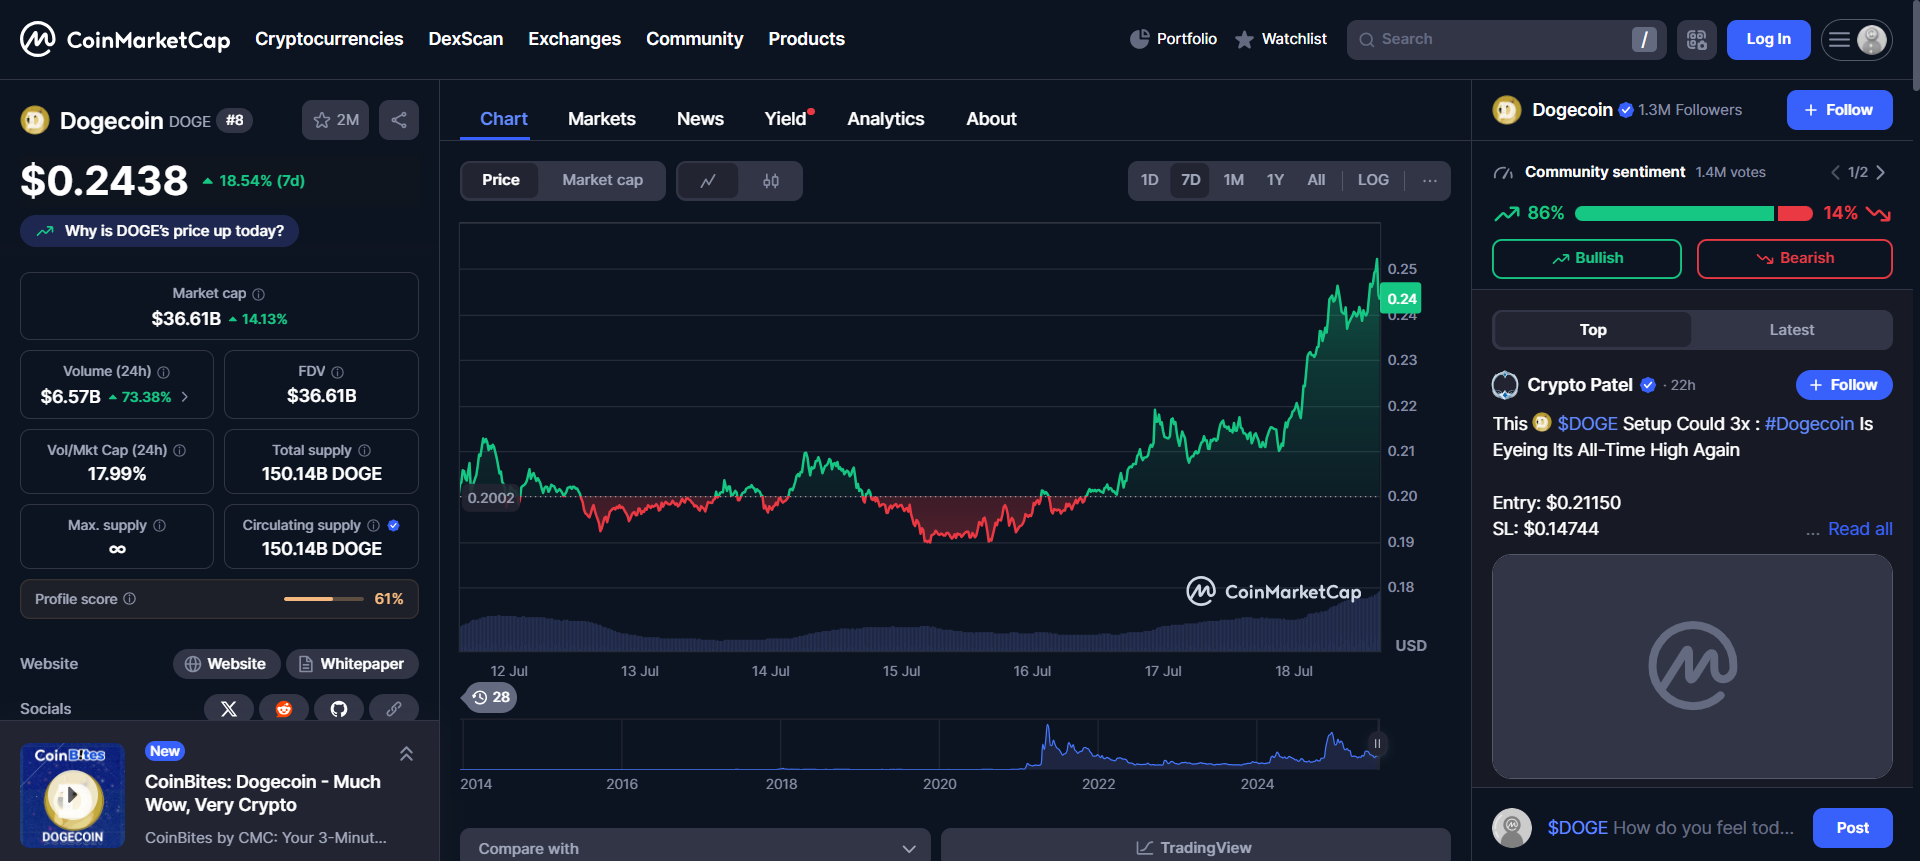Open the chart more options ellipsis
Image resolution: width=1920 pixels, height=861 pixels.
[1430, 181]
